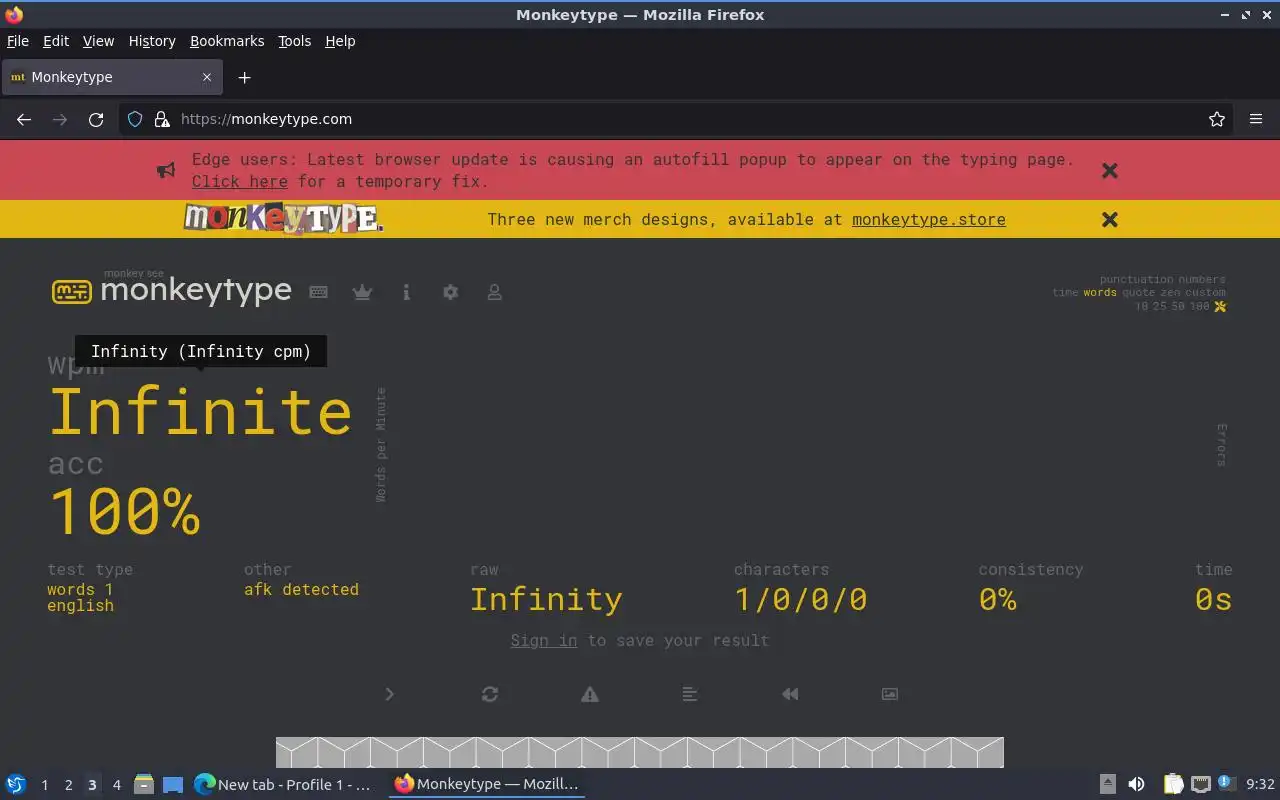
Task: Select the words test mode
Action: pos(1100,293)
